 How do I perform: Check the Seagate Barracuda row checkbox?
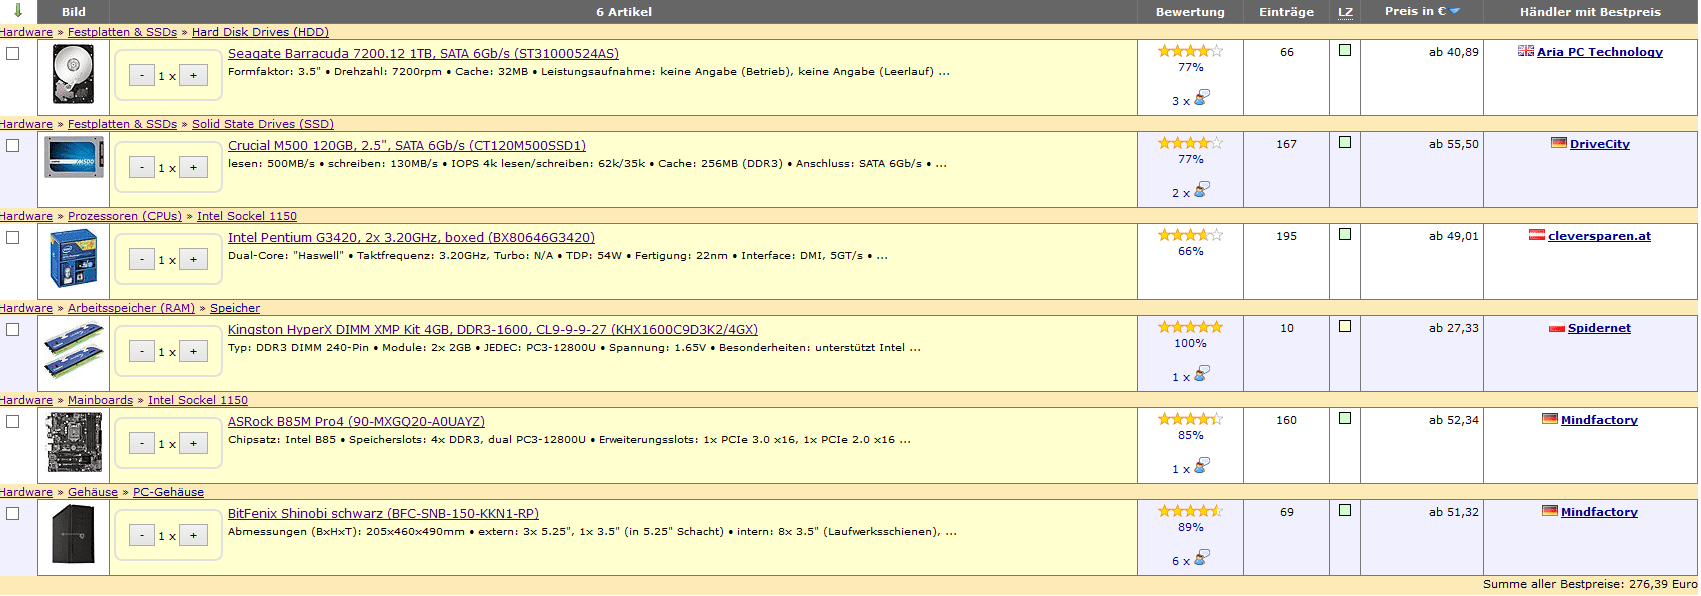12,54
